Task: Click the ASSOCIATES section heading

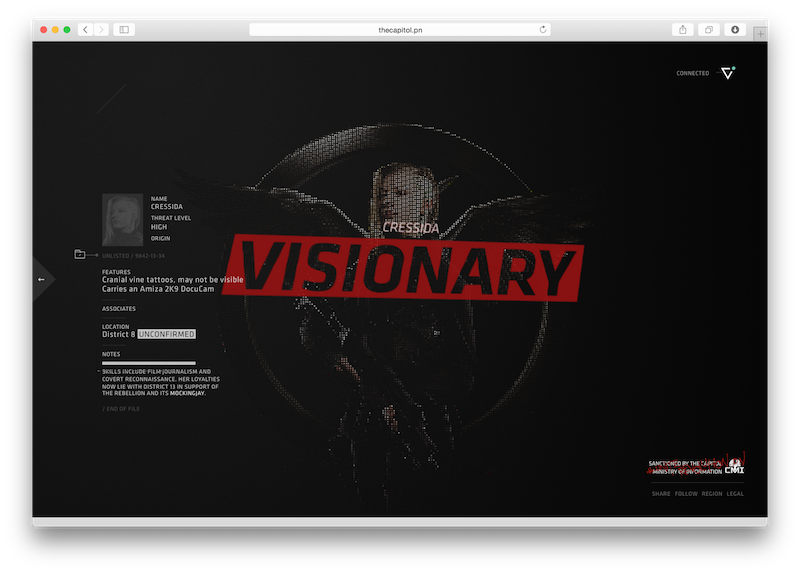Action: (x=119, y=309)
